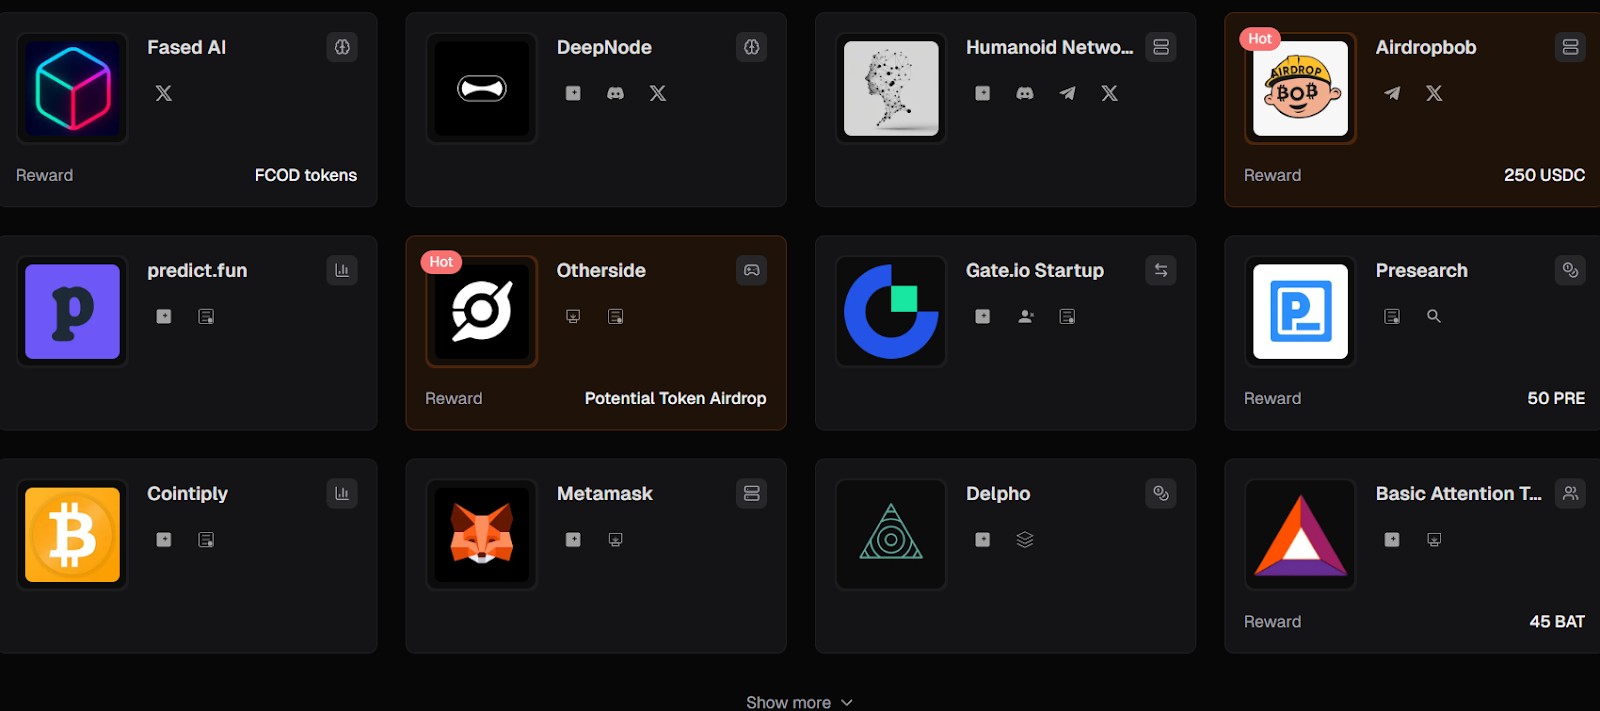Click the server category icon on Humanoid Network card

click(1161, 47)
